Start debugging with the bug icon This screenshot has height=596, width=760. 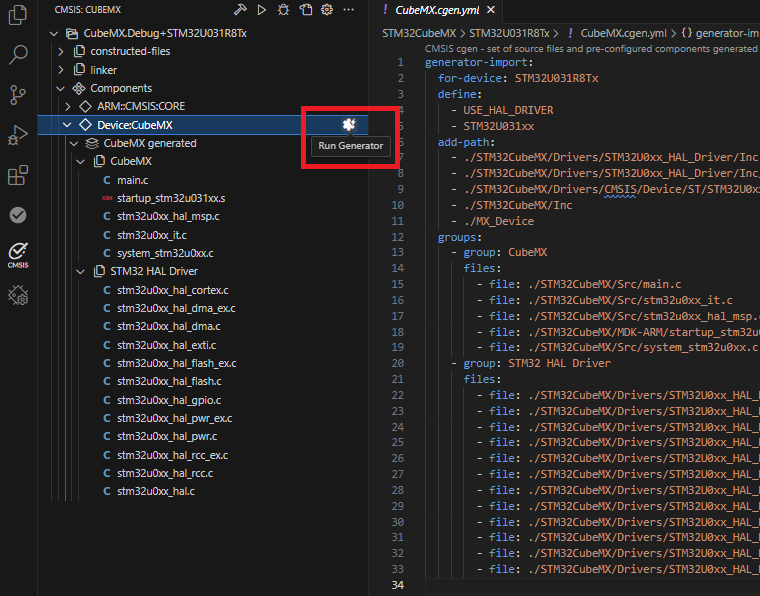coord(283,9)
